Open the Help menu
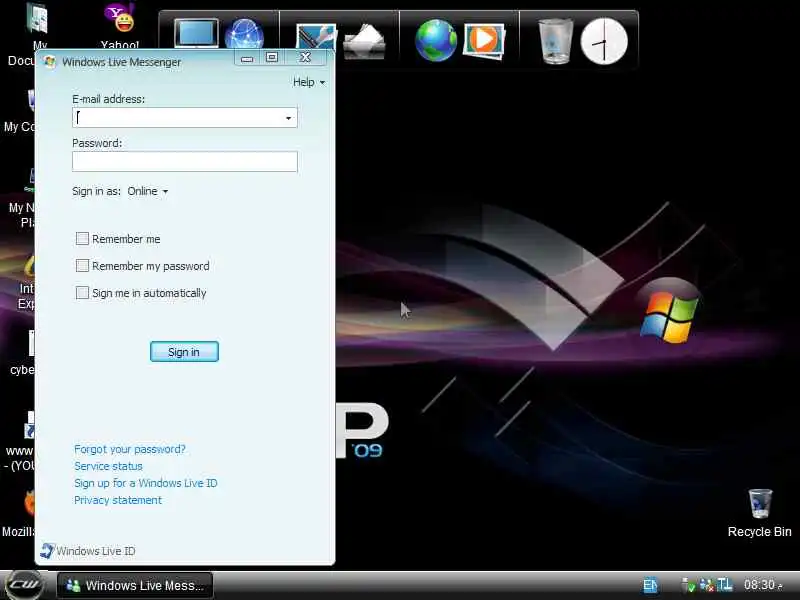This screenshot has height=600, width=800. (309, 82)
